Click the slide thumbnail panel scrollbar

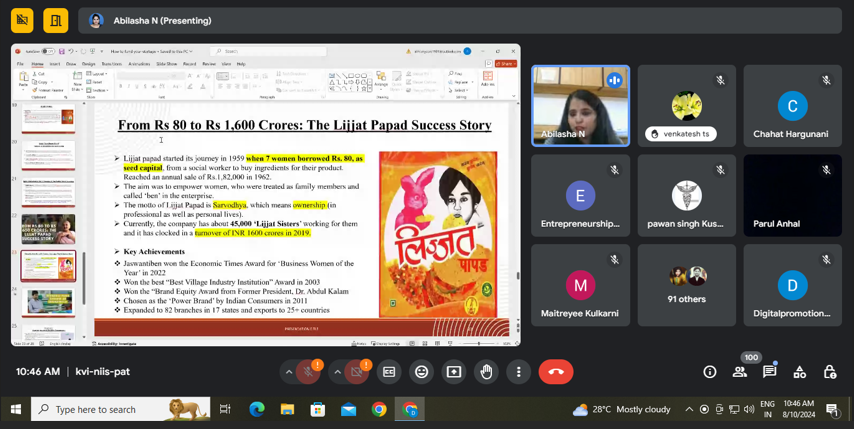point(83,278)
